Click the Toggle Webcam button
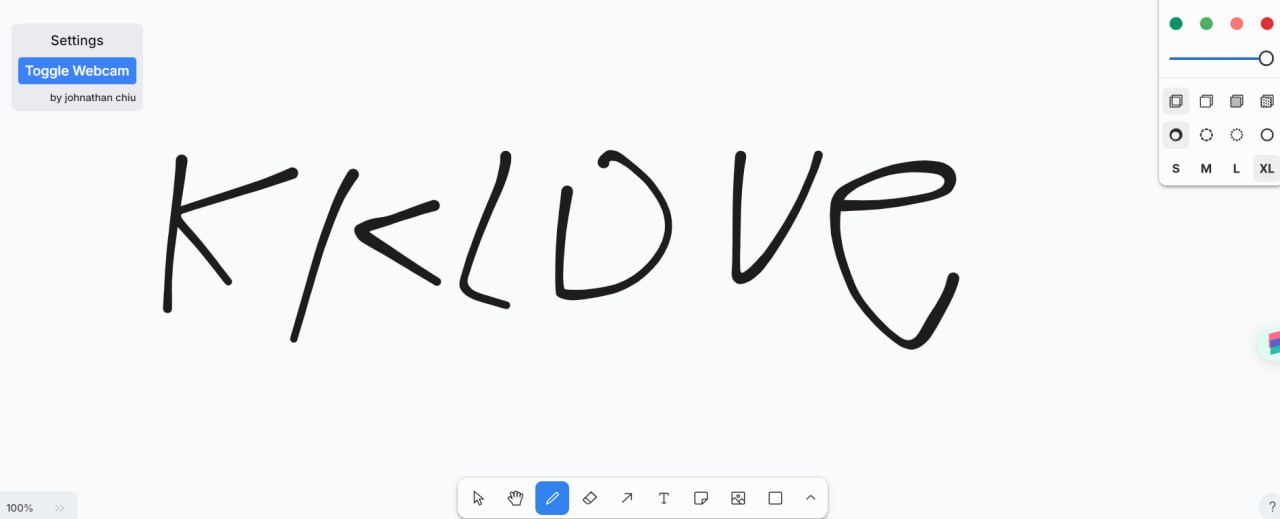1280x519 pixels. click(77, 71)
